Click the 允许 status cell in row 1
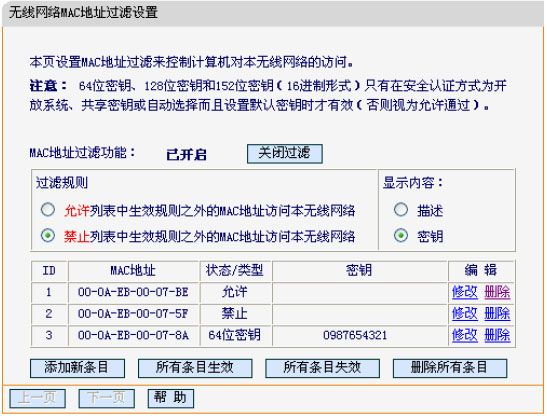This screenshot has height=416, width=547. pyautogui.click(x=235, y=292)
